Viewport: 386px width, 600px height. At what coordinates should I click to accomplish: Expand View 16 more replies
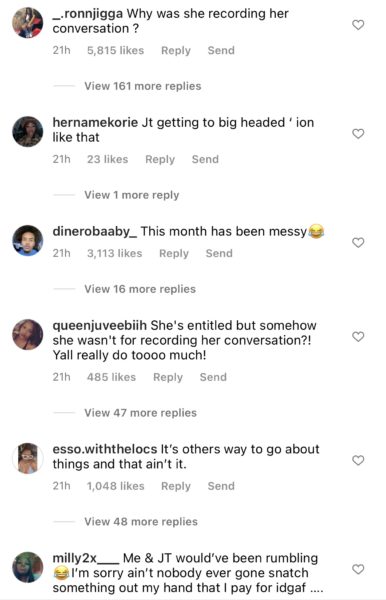140,289
